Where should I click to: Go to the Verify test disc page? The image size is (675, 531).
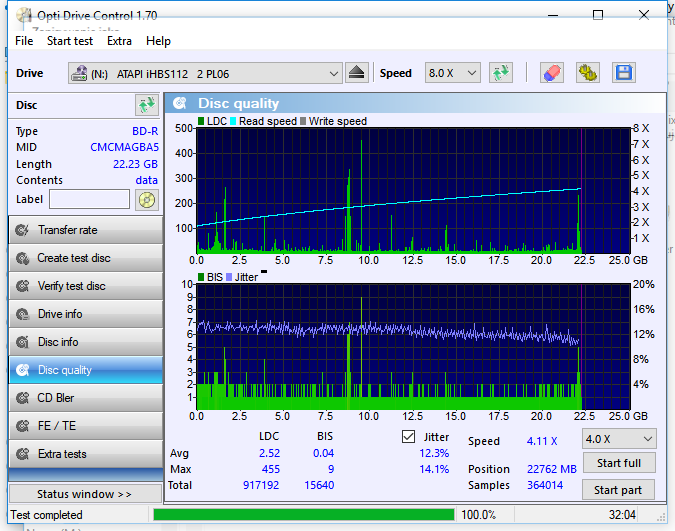point(86,286)
